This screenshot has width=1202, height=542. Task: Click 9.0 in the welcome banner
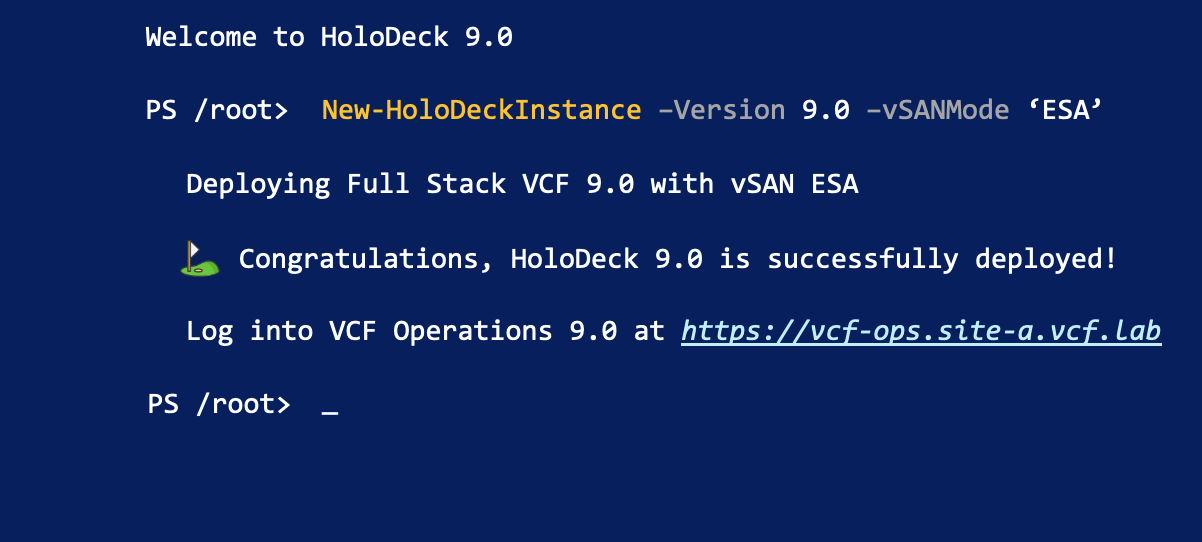(x=489, y=38)
